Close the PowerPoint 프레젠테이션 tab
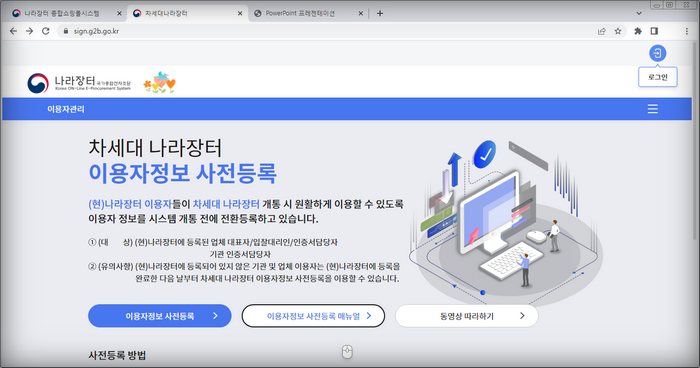The height and width of the screenshot is (368, 700). click(x=361, y=13)
